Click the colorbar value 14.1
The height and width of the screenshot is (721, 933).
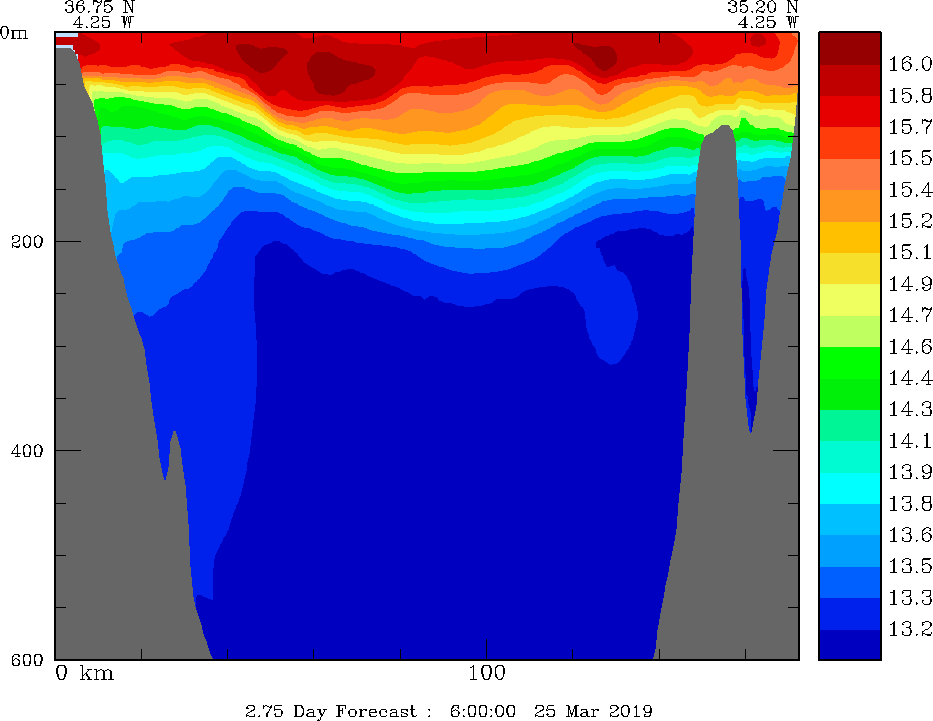(x=910, y=441)
